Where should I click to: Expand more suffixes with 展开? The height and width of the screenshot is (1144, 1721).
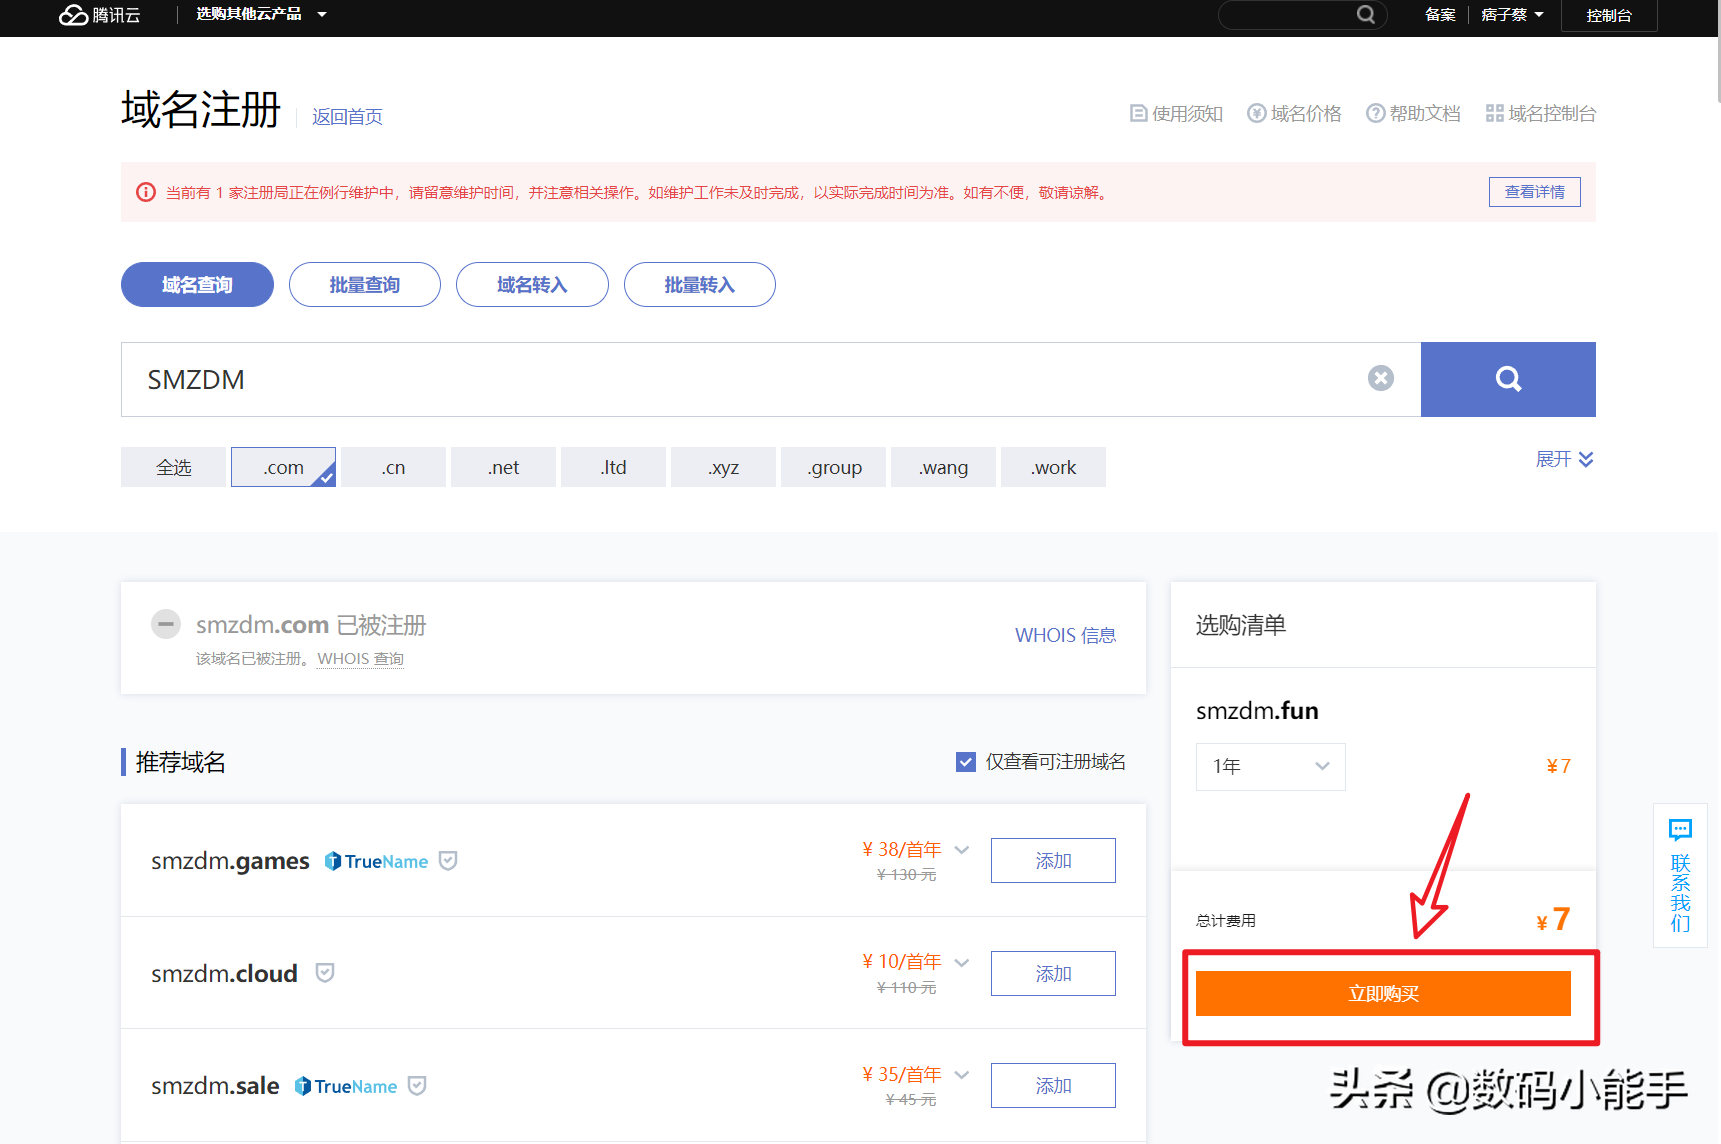click(x=1565, y=459)
